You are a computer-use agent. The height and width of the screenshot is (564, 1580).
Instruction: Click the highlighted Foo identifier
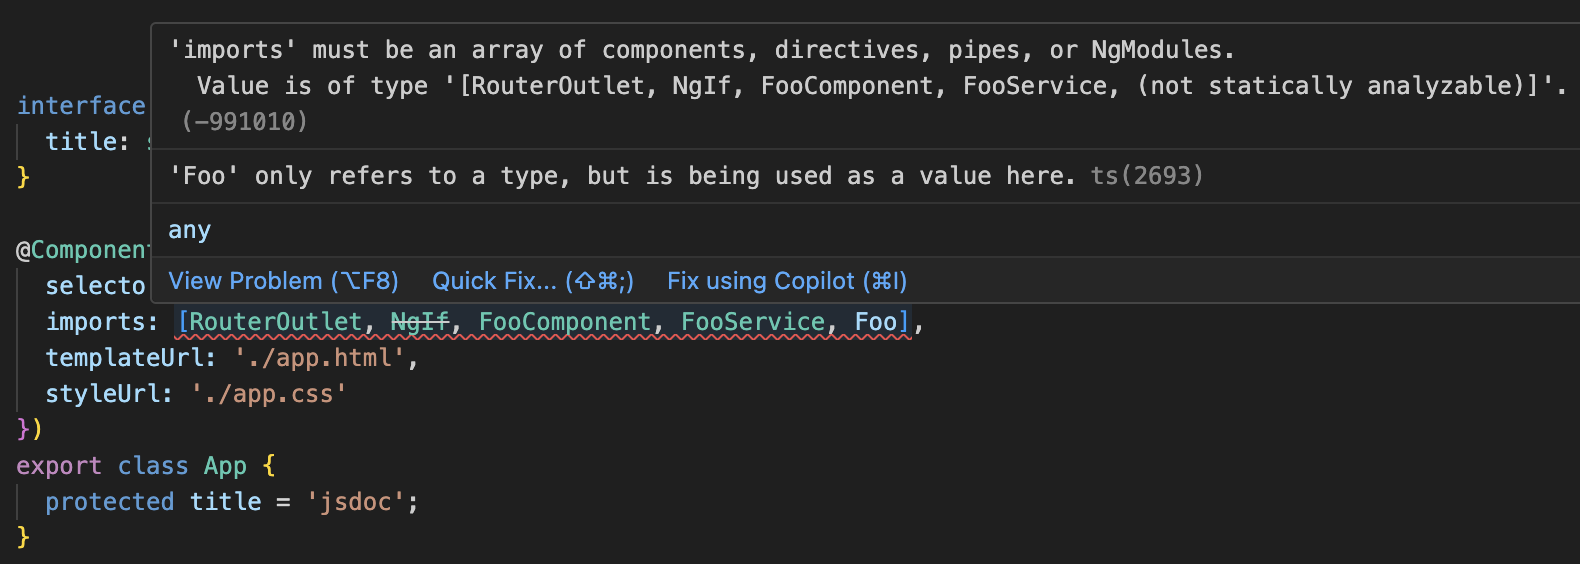coord(876,322)
